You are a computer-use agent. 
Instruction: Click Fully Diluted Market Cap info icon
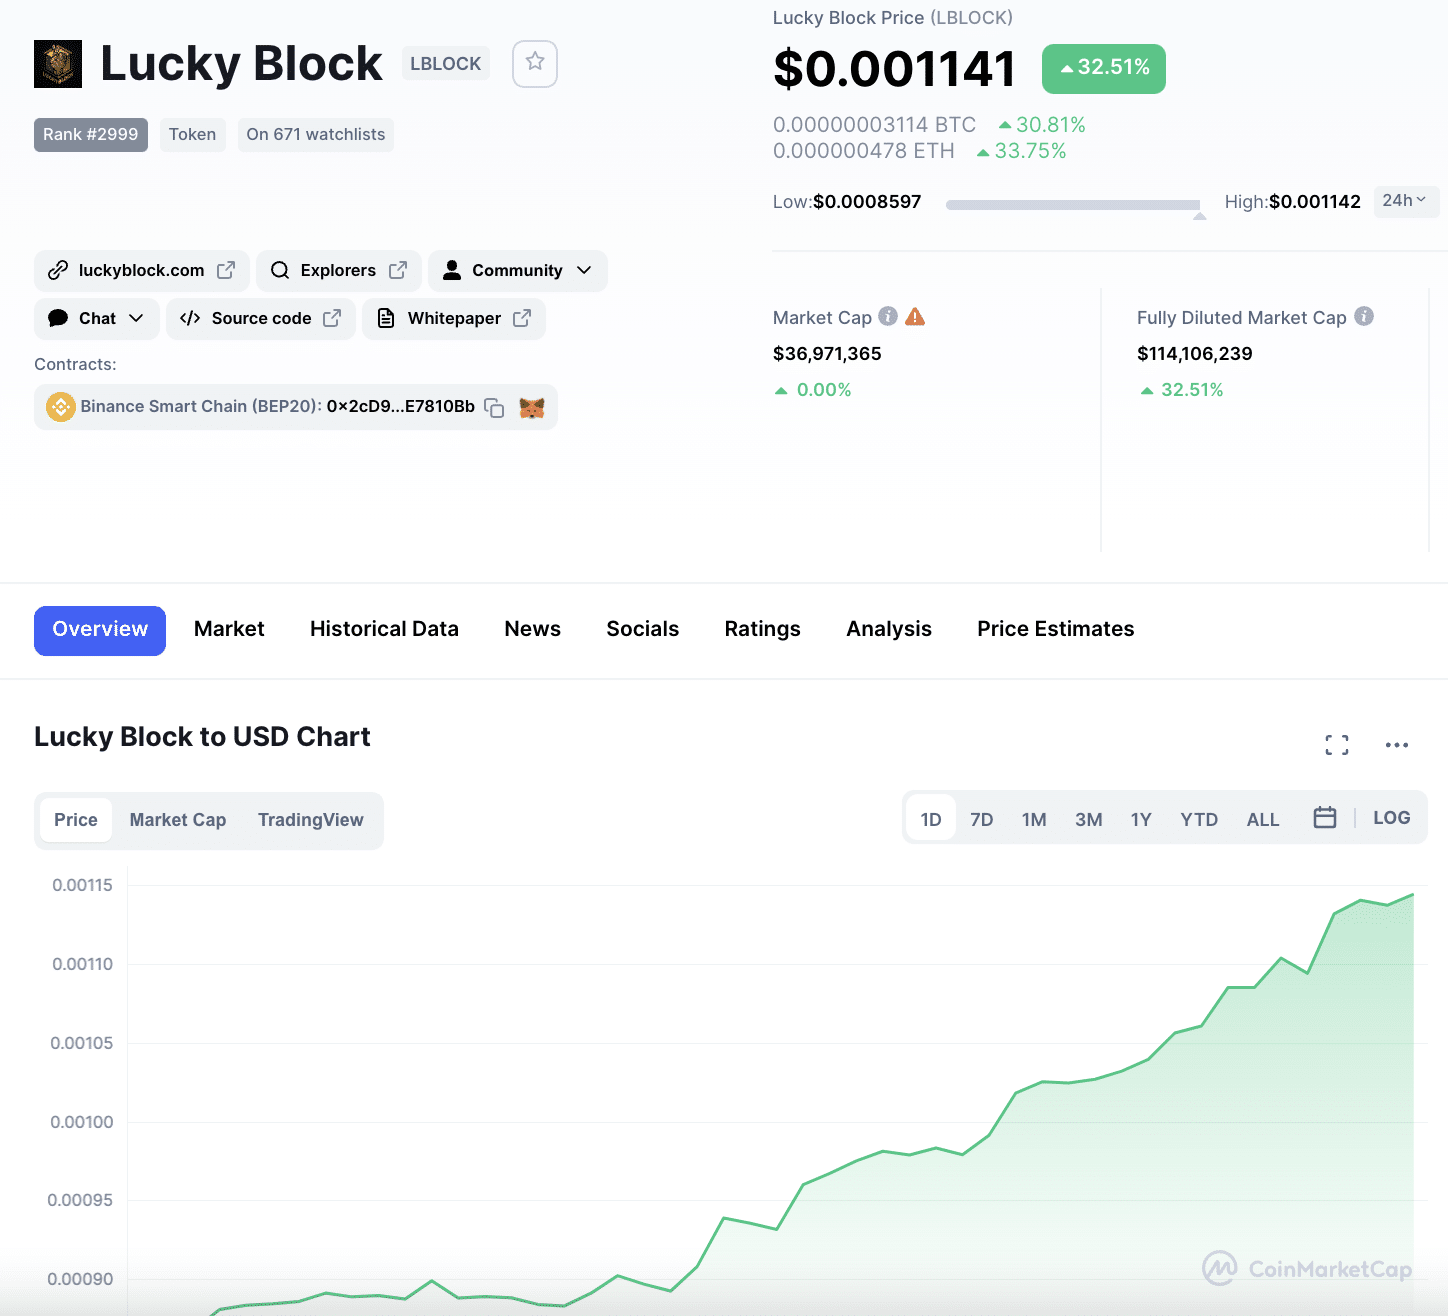[1364, 316]
